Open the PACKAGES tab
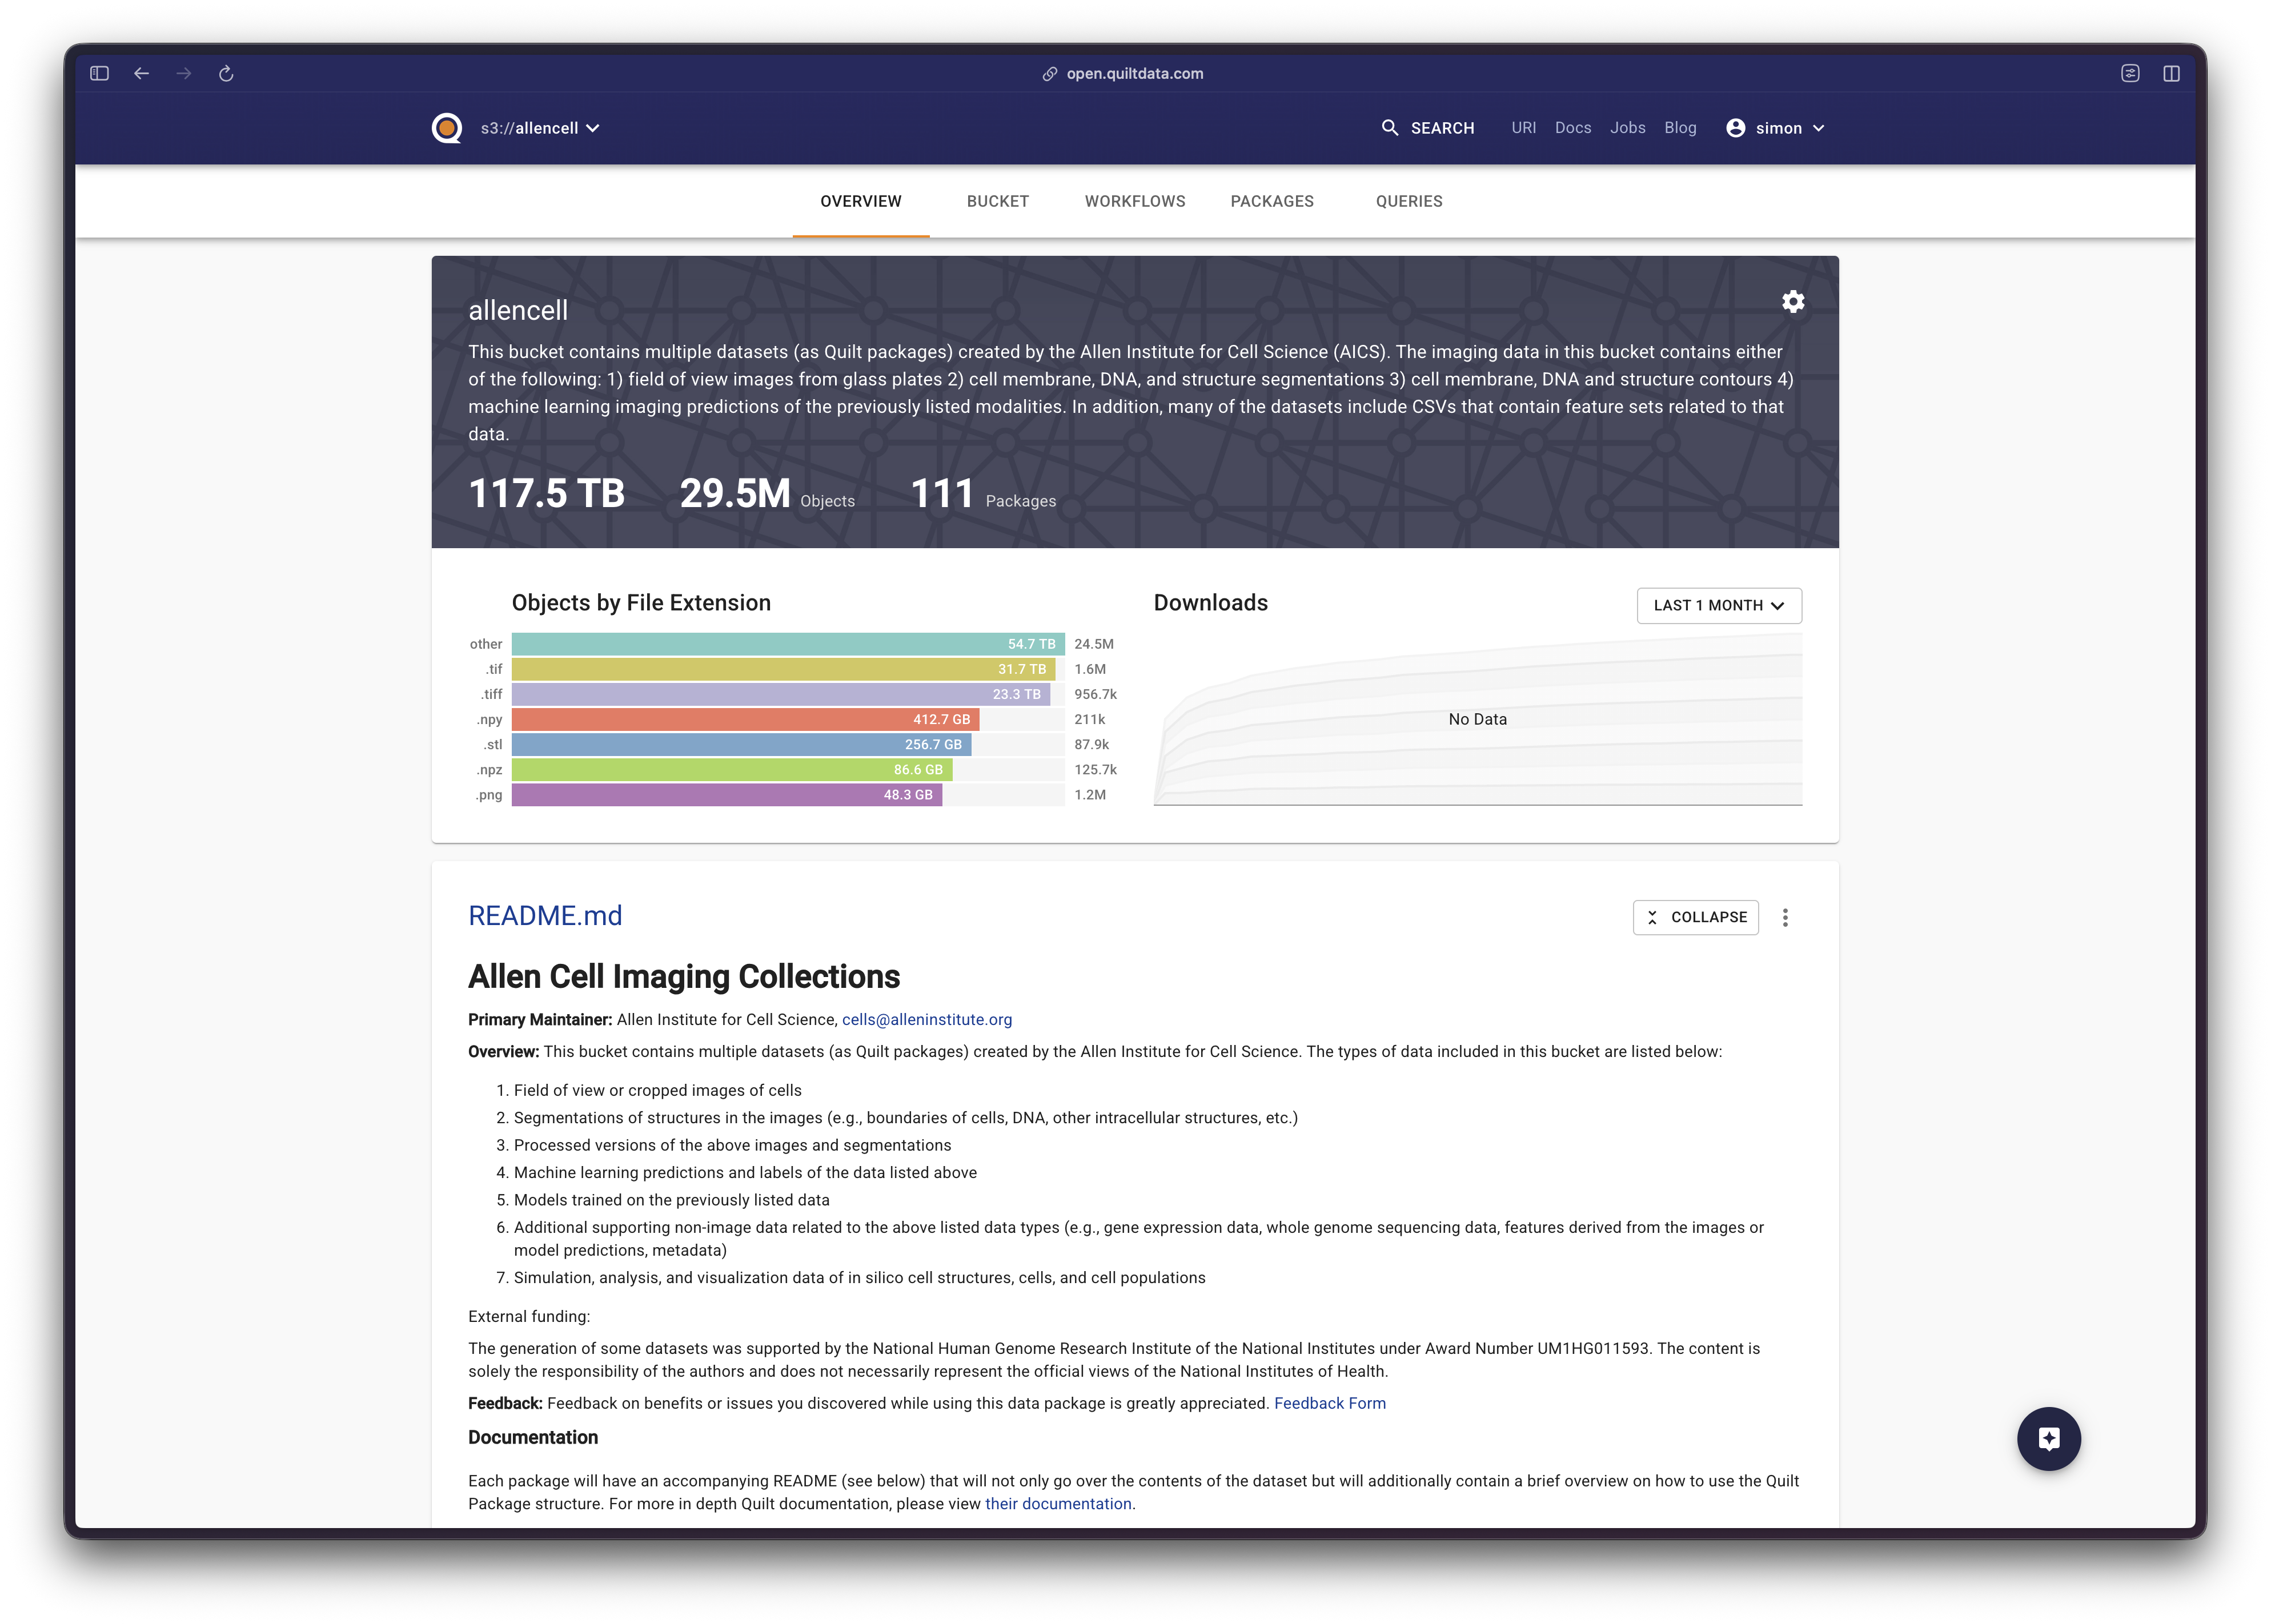Image resolution: width=2271 pixels, height=1624 pixels. [1272, 201]
